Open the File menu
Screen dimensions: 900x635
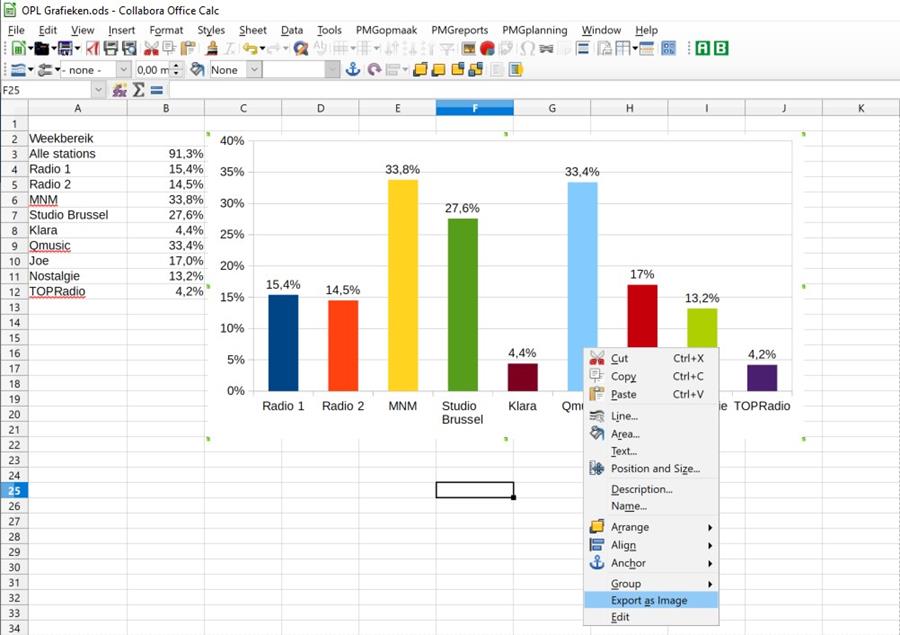(16, 30)
